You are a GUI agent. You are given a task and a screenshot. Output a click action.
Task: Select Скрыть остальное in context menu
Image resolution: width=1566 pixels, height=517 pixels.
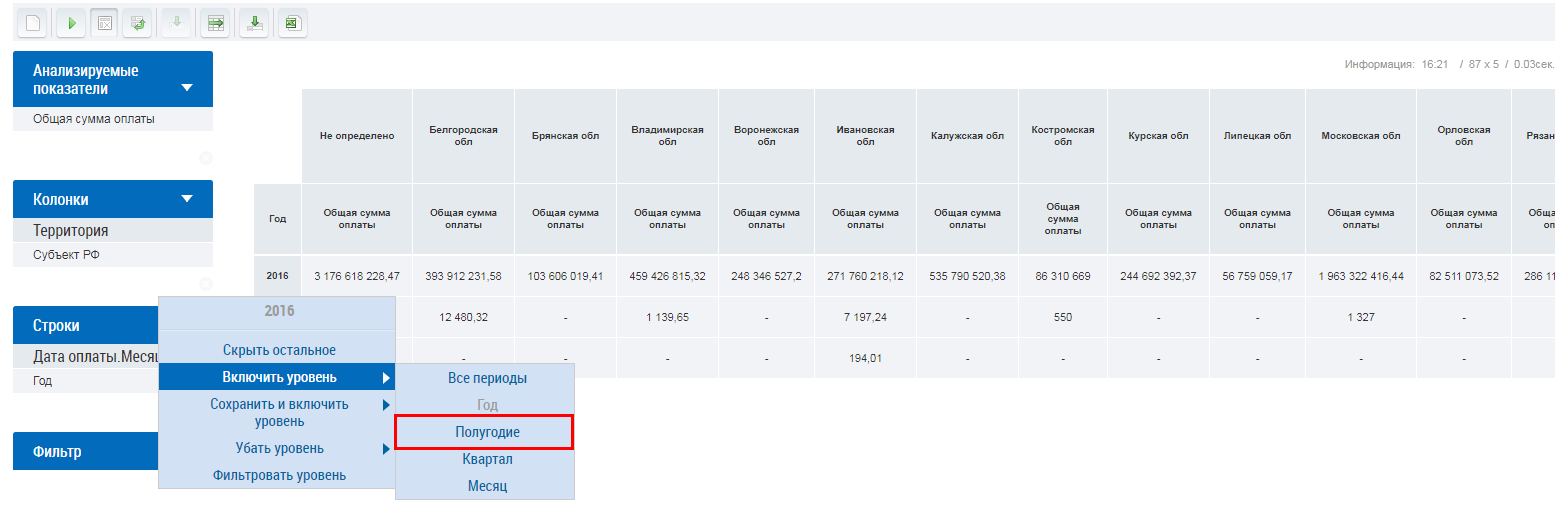click(x=279, y=350)
